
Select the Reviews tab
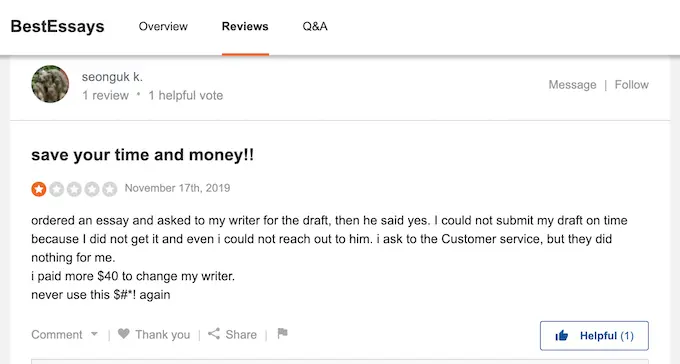click(245, 26)
